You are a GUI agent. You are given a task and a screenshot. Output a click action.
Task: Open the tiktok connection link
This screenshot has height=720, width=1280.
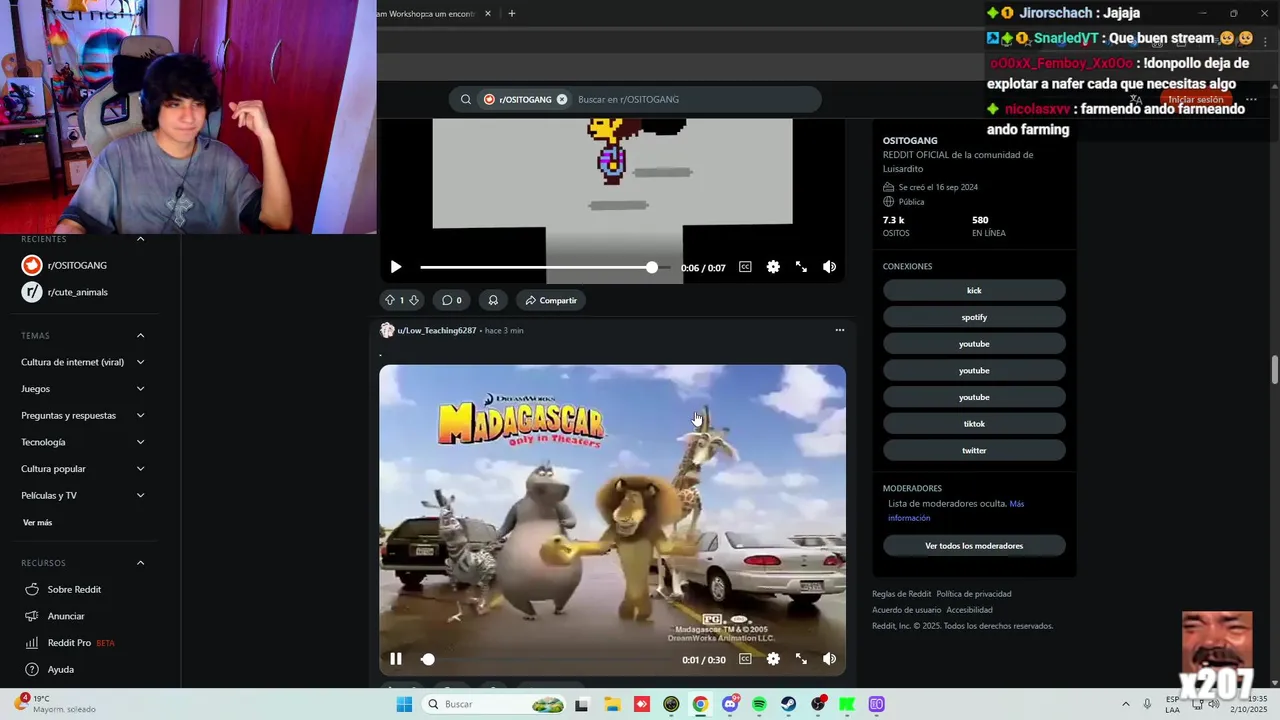[974, 424]
